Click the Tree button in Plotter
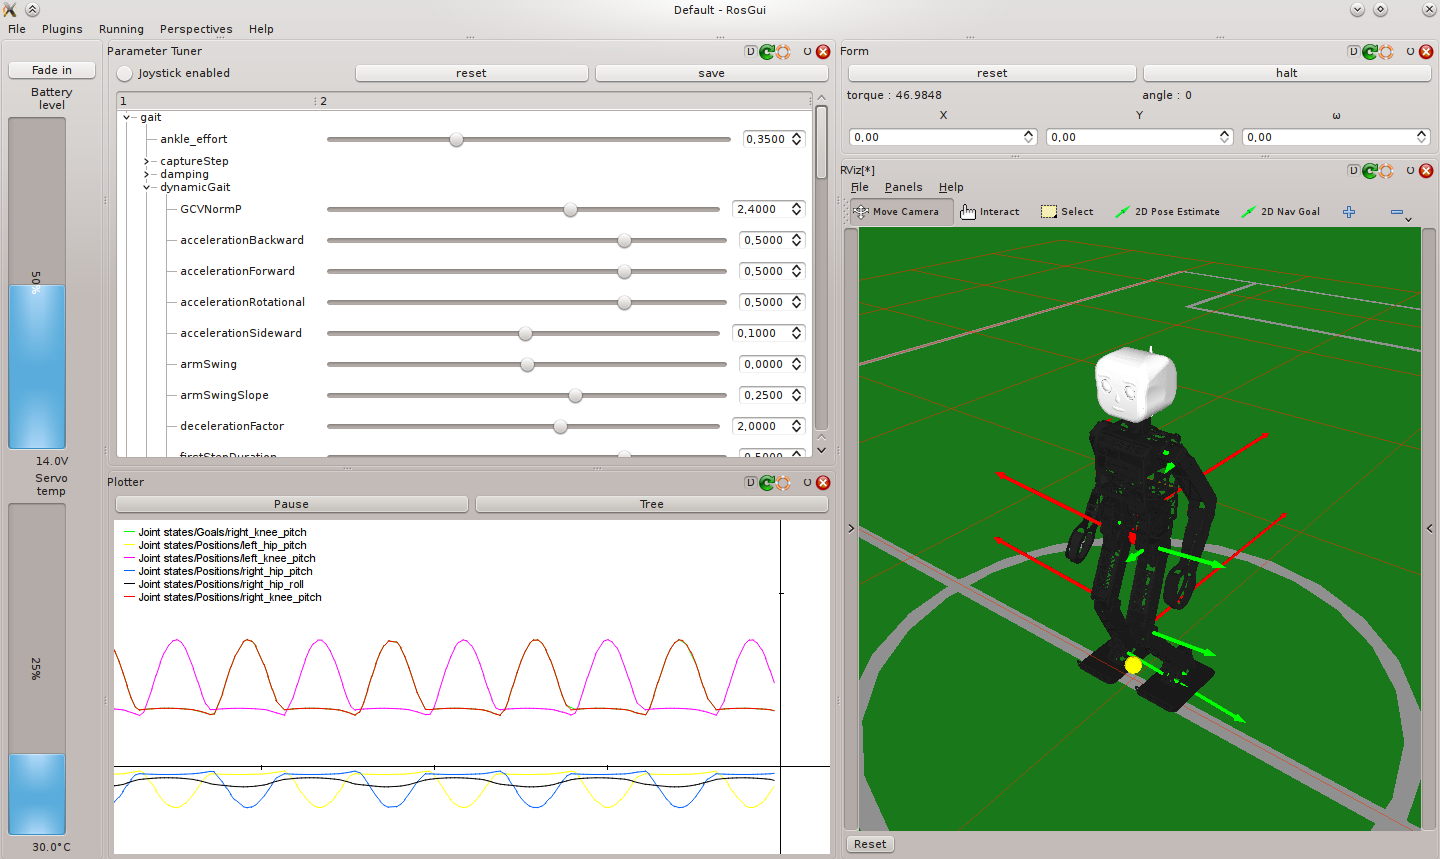The image size is (1440, 859). click(652, 504)
